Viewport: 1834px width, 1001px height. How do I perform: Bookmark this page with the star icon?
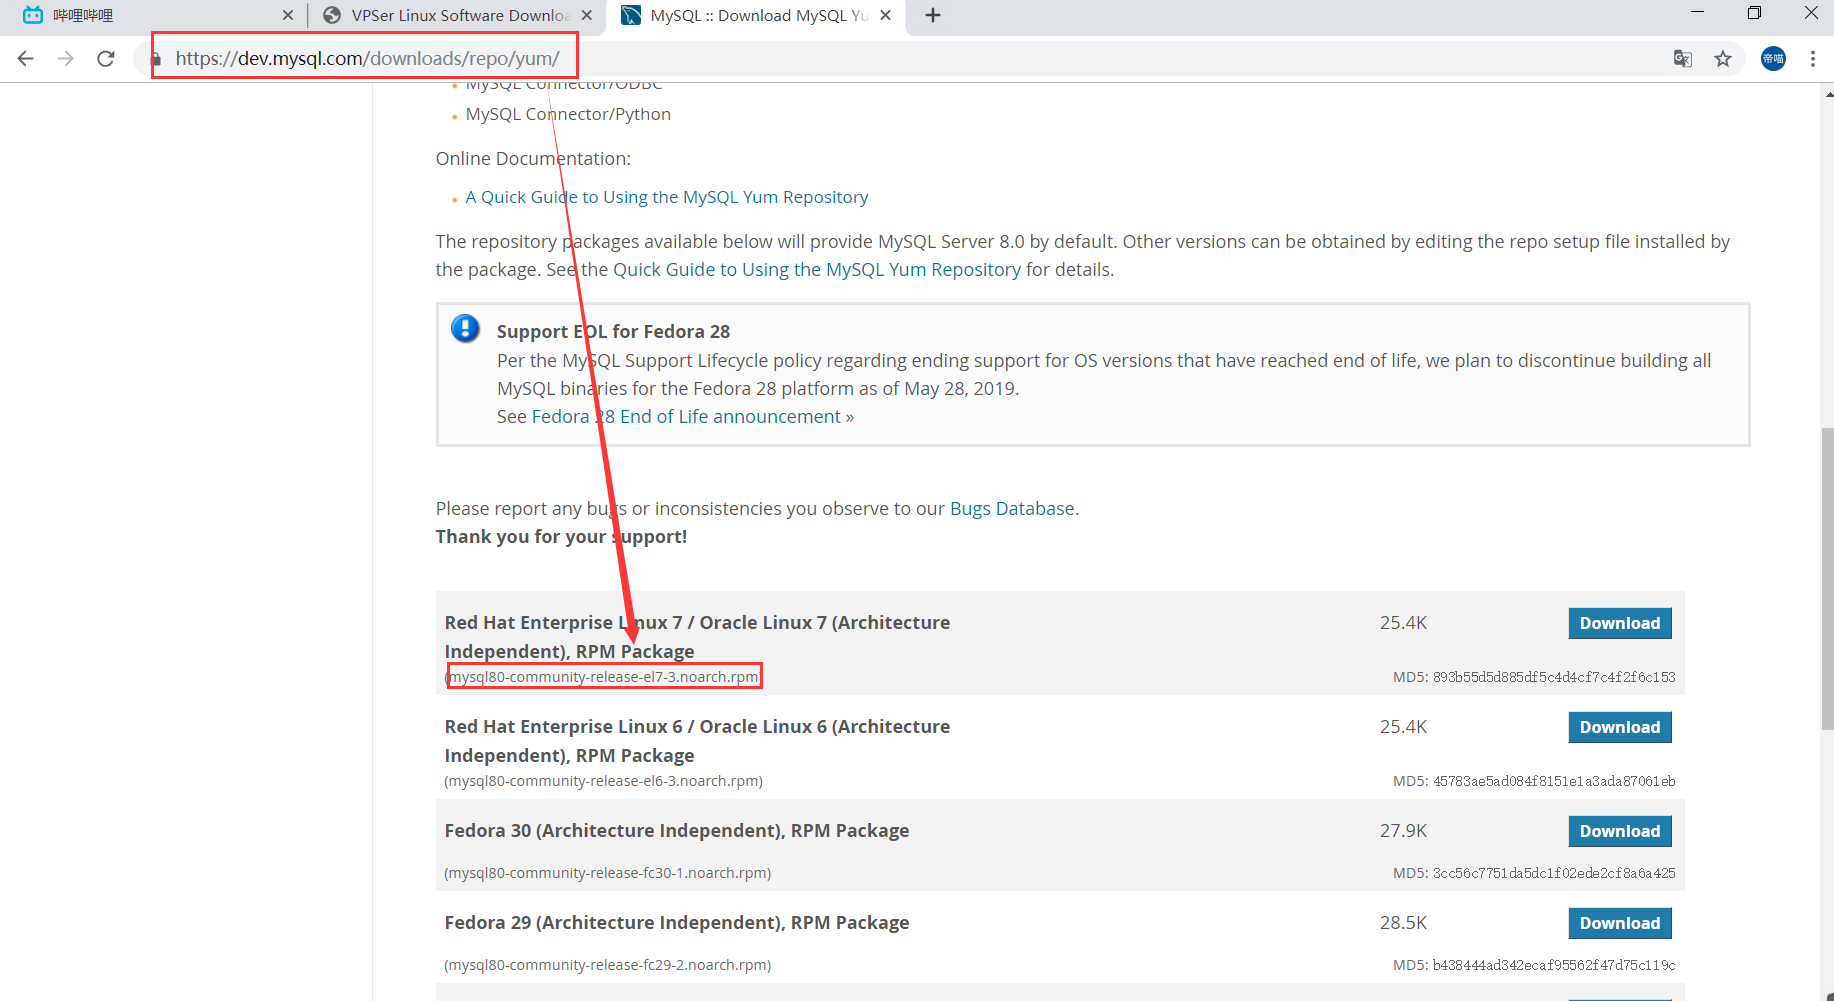click(x=1723, y=59)
